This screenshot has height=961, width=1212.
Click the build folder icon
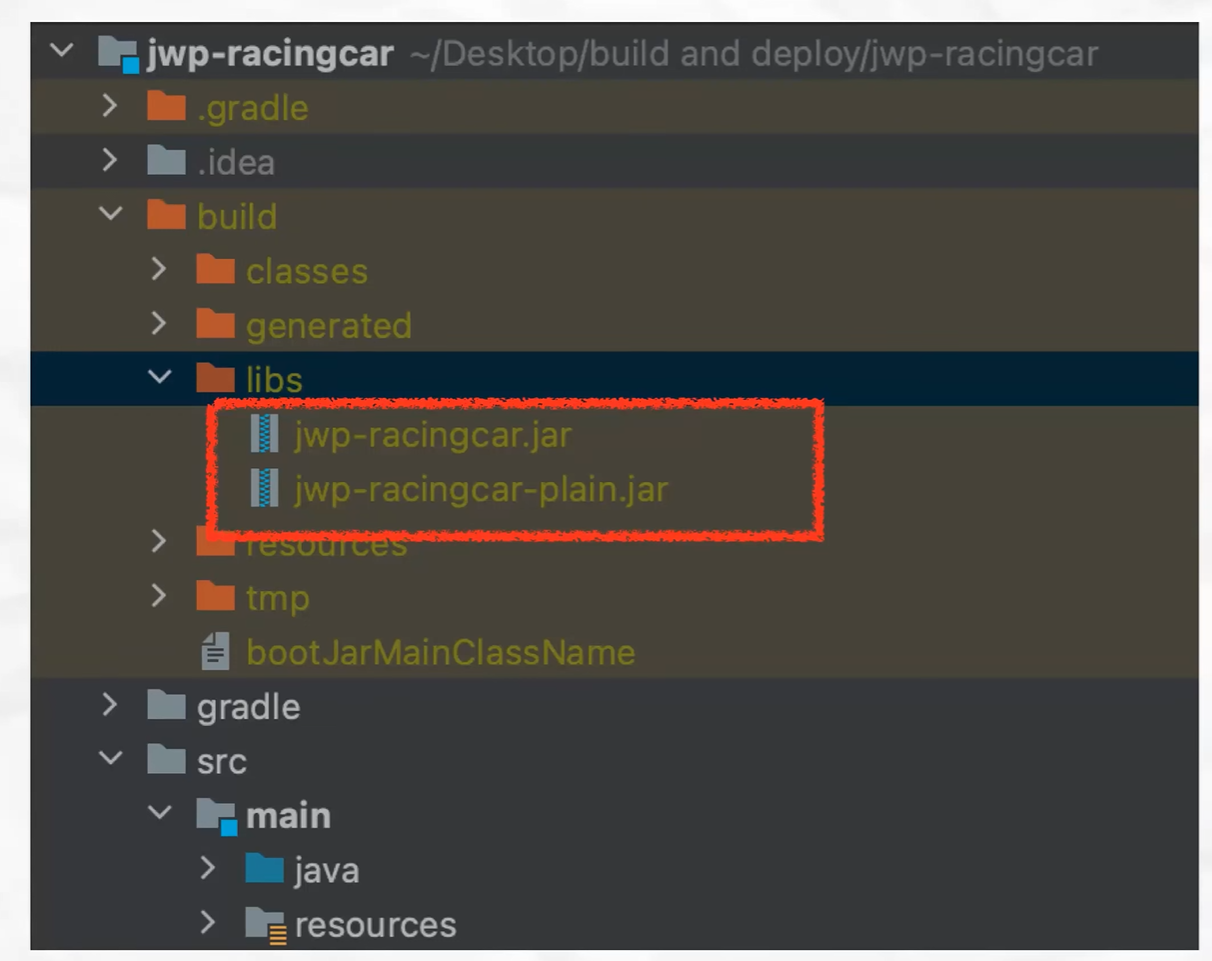(x=166, y=215)
